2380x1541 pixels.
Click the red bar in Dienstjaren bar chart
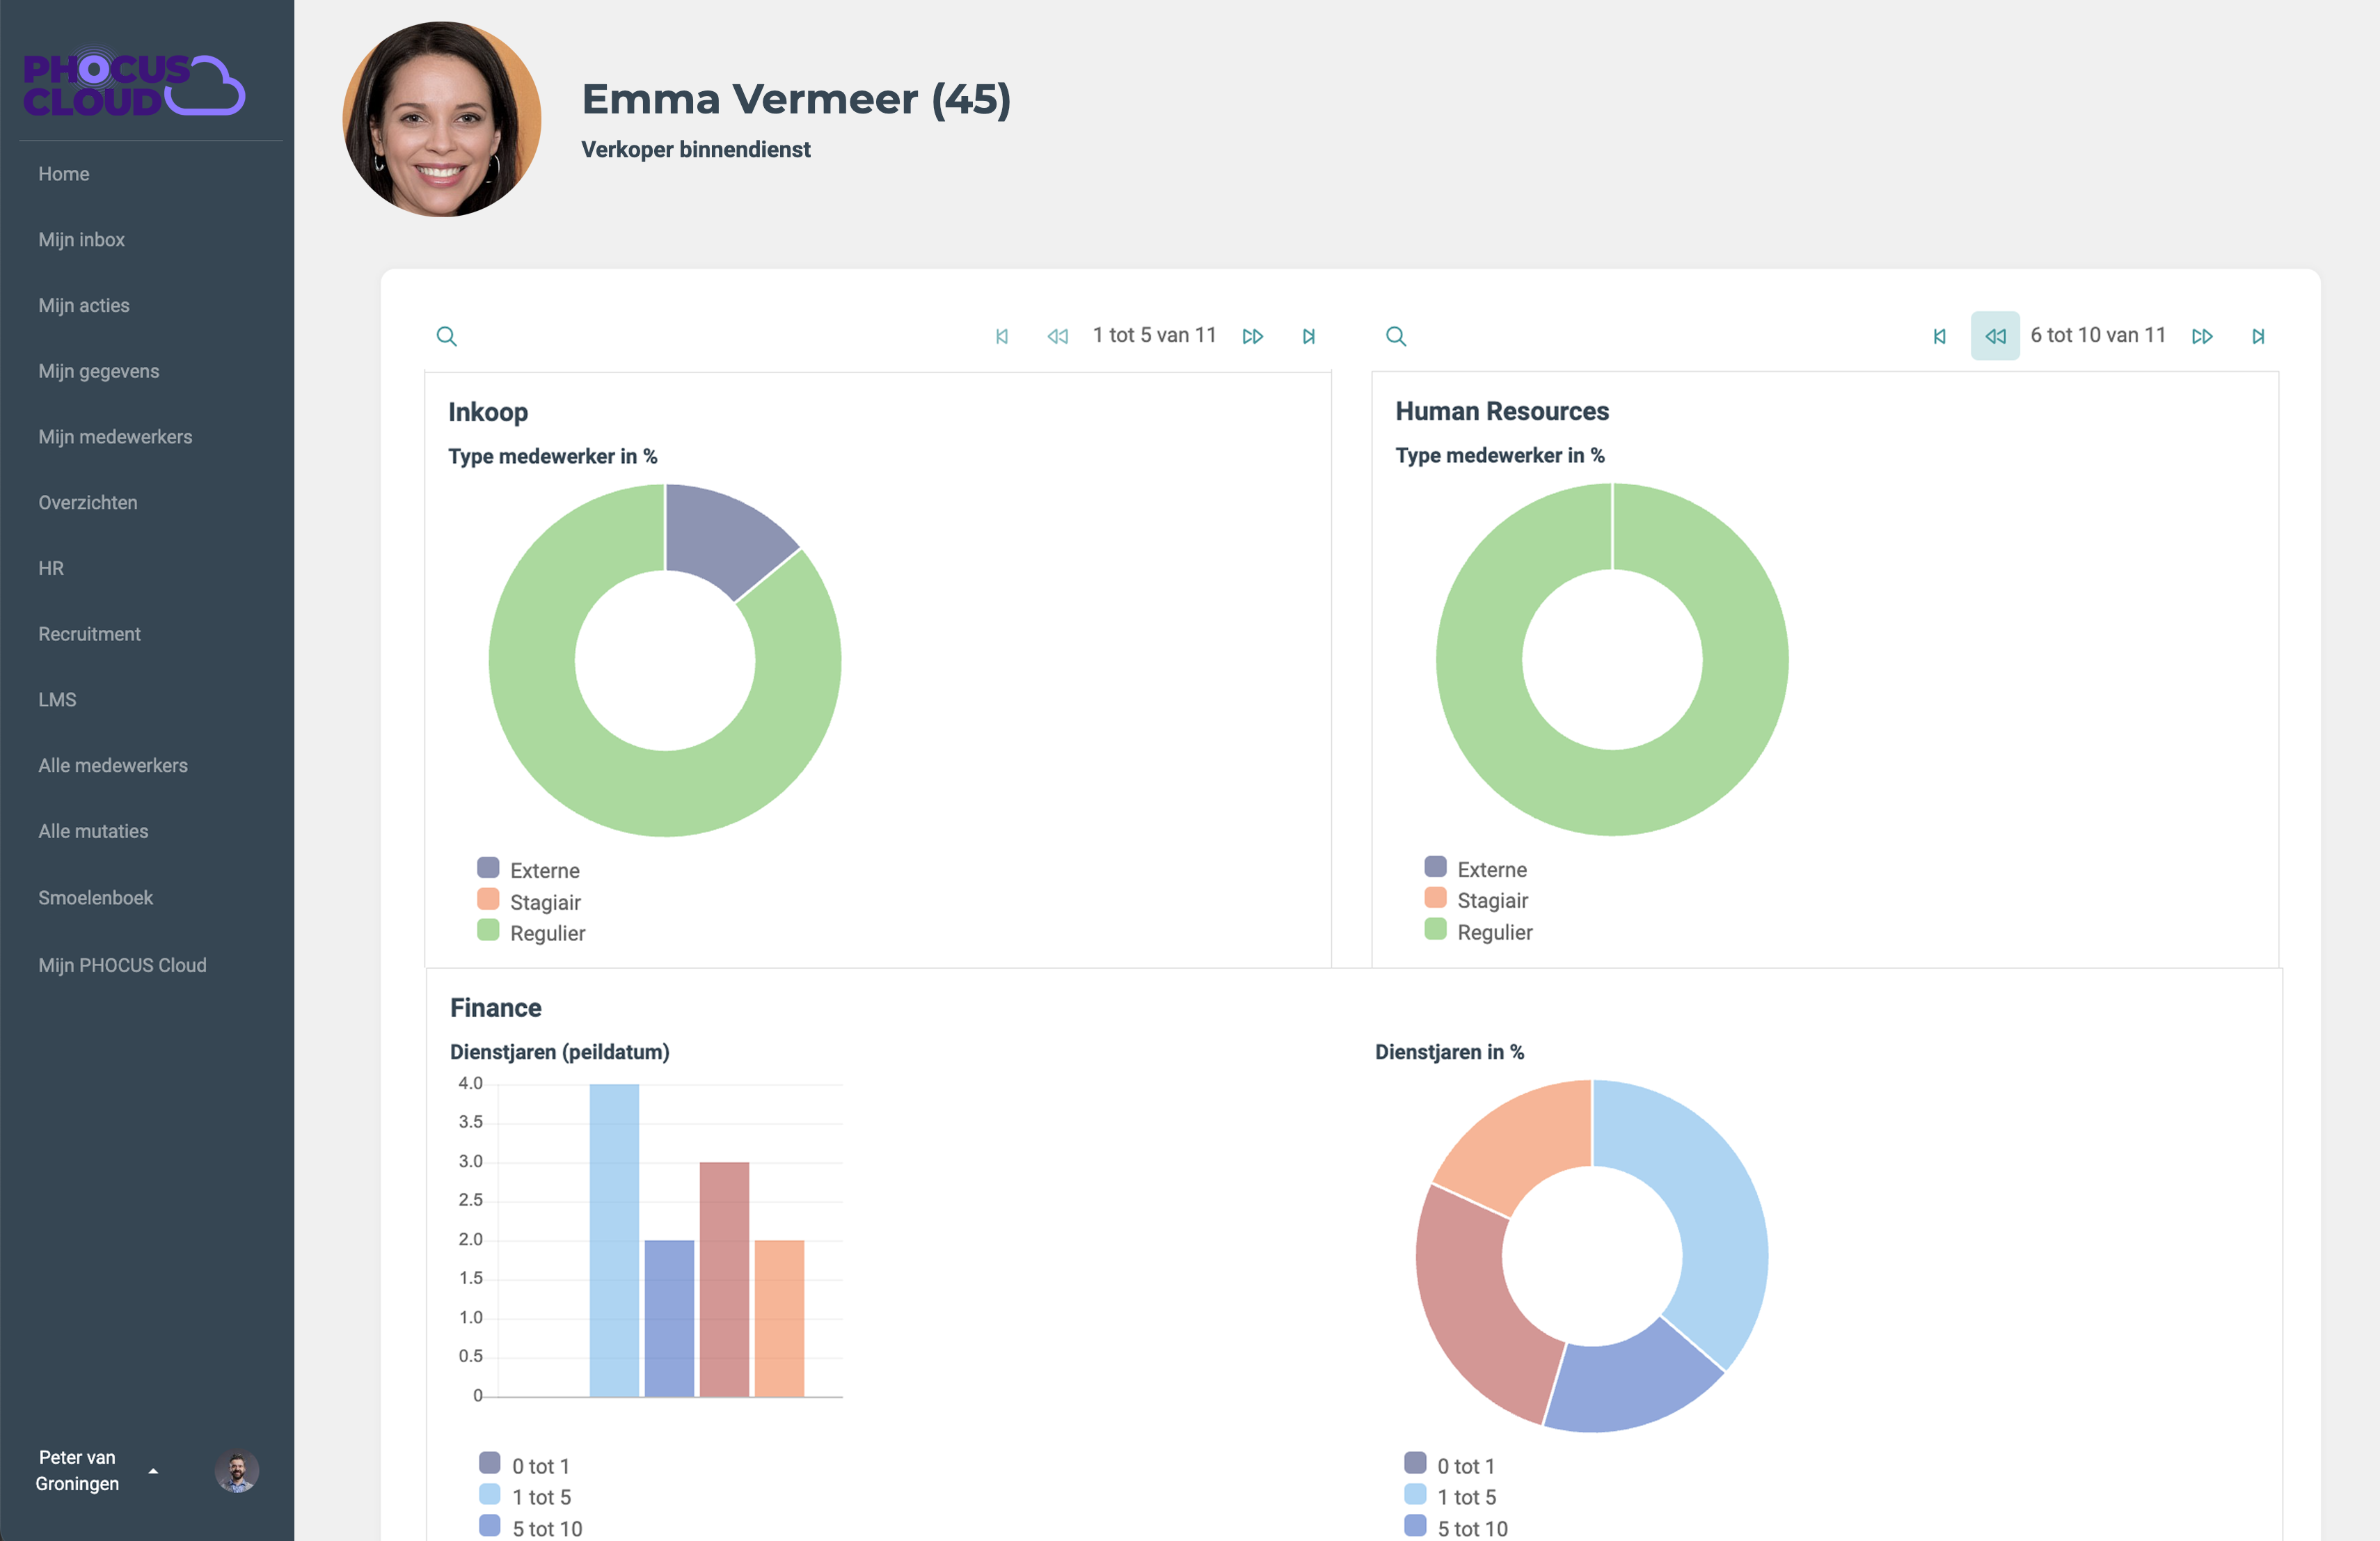(x=724, y=1279)
